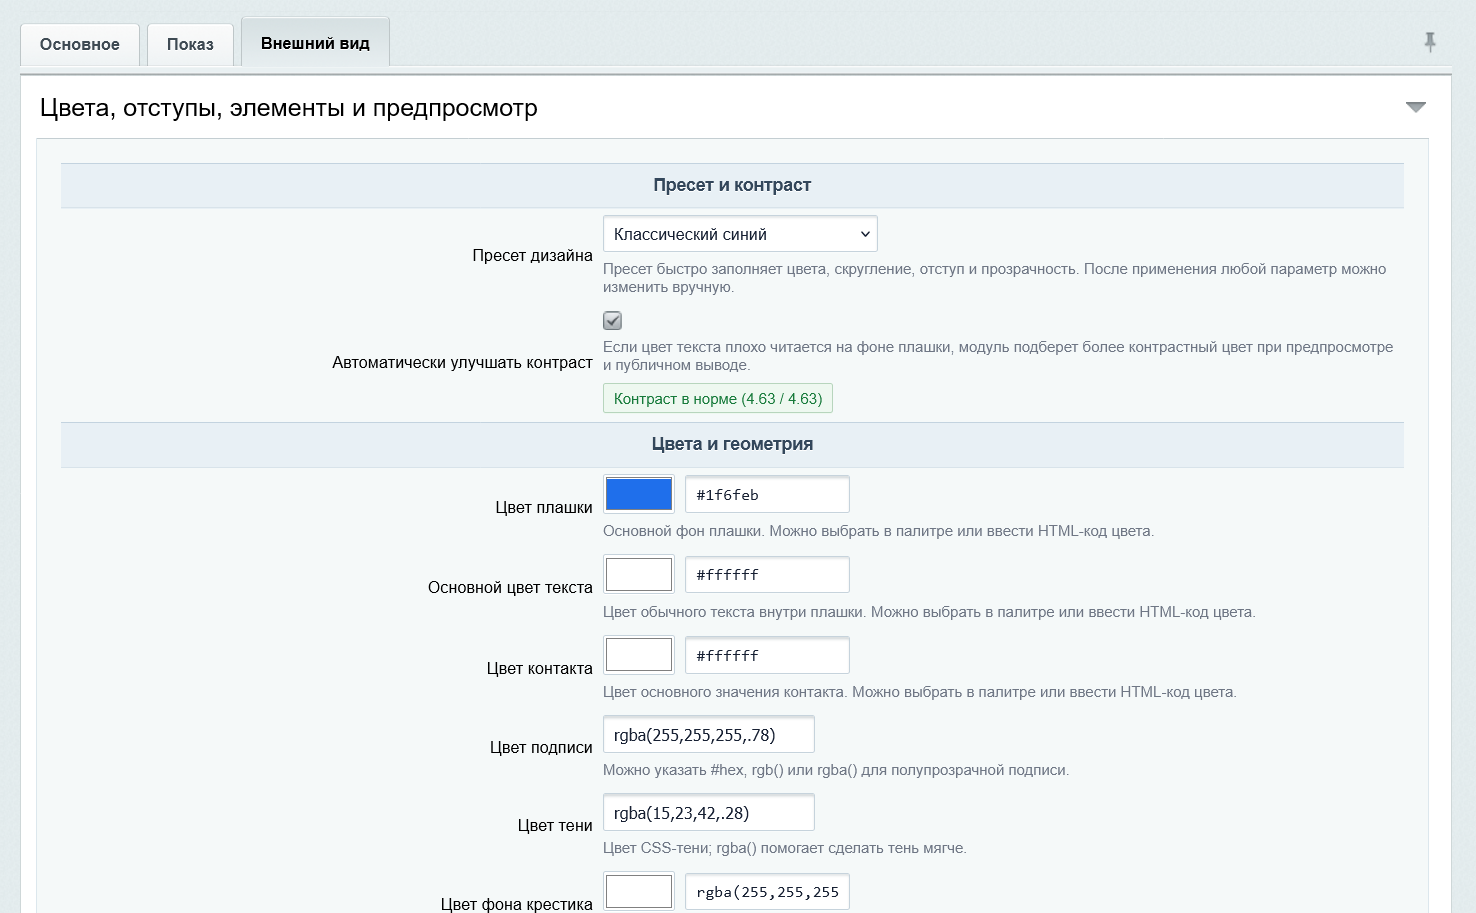Screen dimensions: 1476x913
Task: Click the Цвет фона крестика value field
Action: click(767, 891)
